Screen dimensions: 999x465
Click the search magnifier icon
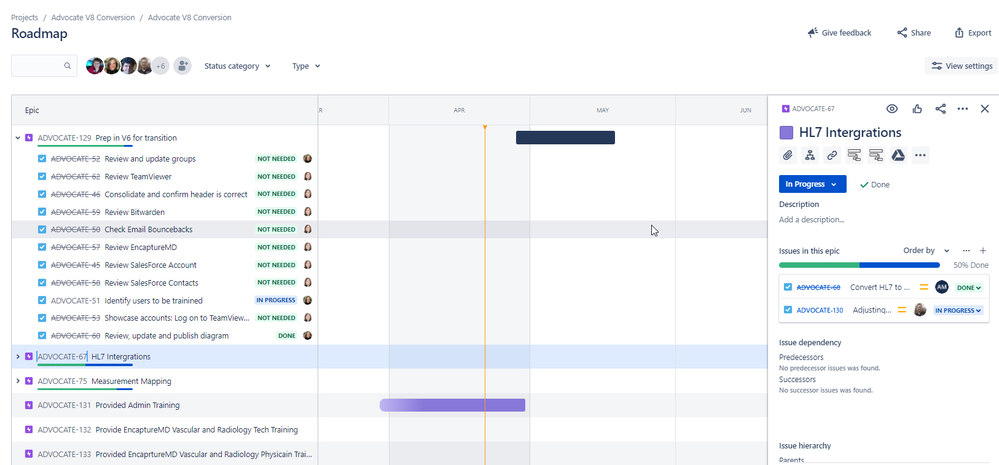(68, 66)
